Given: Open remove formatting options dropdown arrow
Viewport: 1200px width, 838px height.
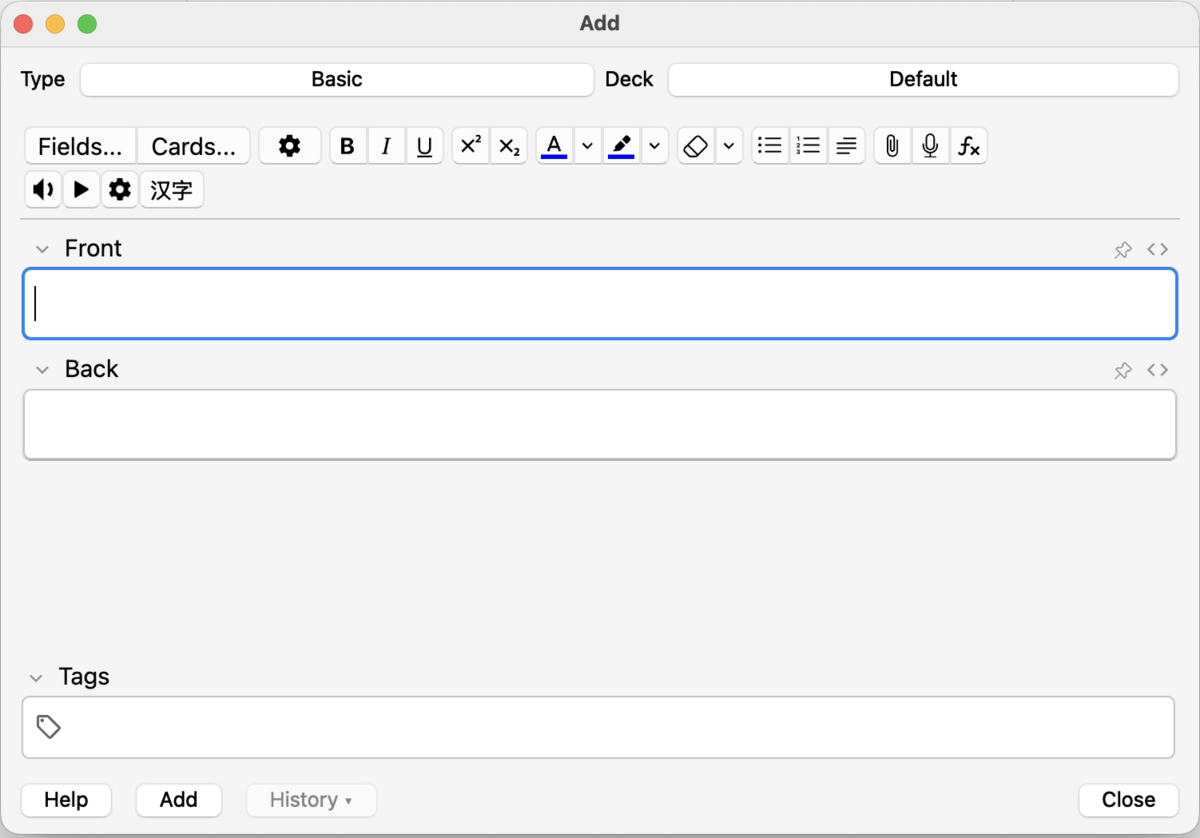Looking at the screenshot, I should (728, 146).
